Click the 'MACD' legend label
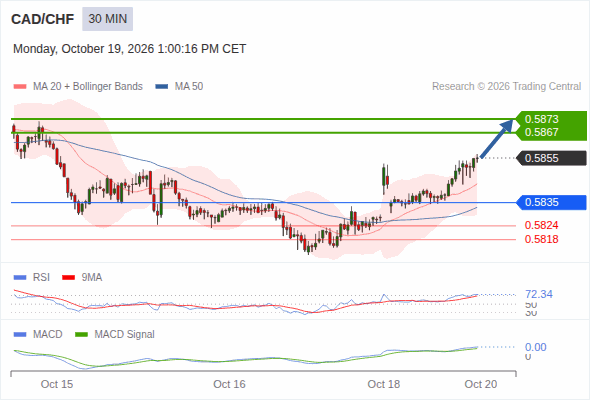590x400 pixels. [x=47, y=335]
